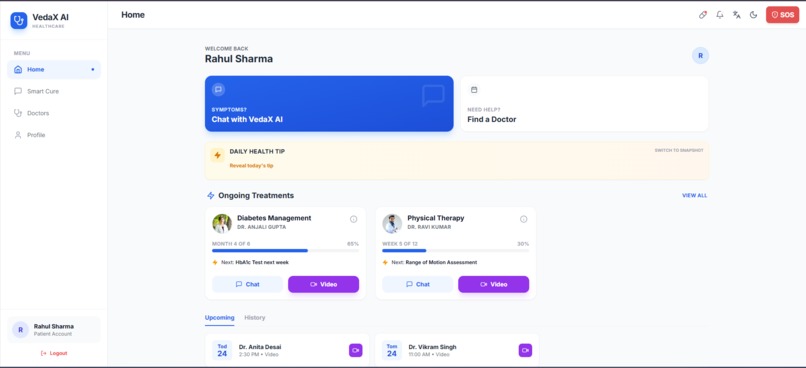Go to Home in the sidebar menu
This screenshot has height=368, width=806.
[54, 69]
